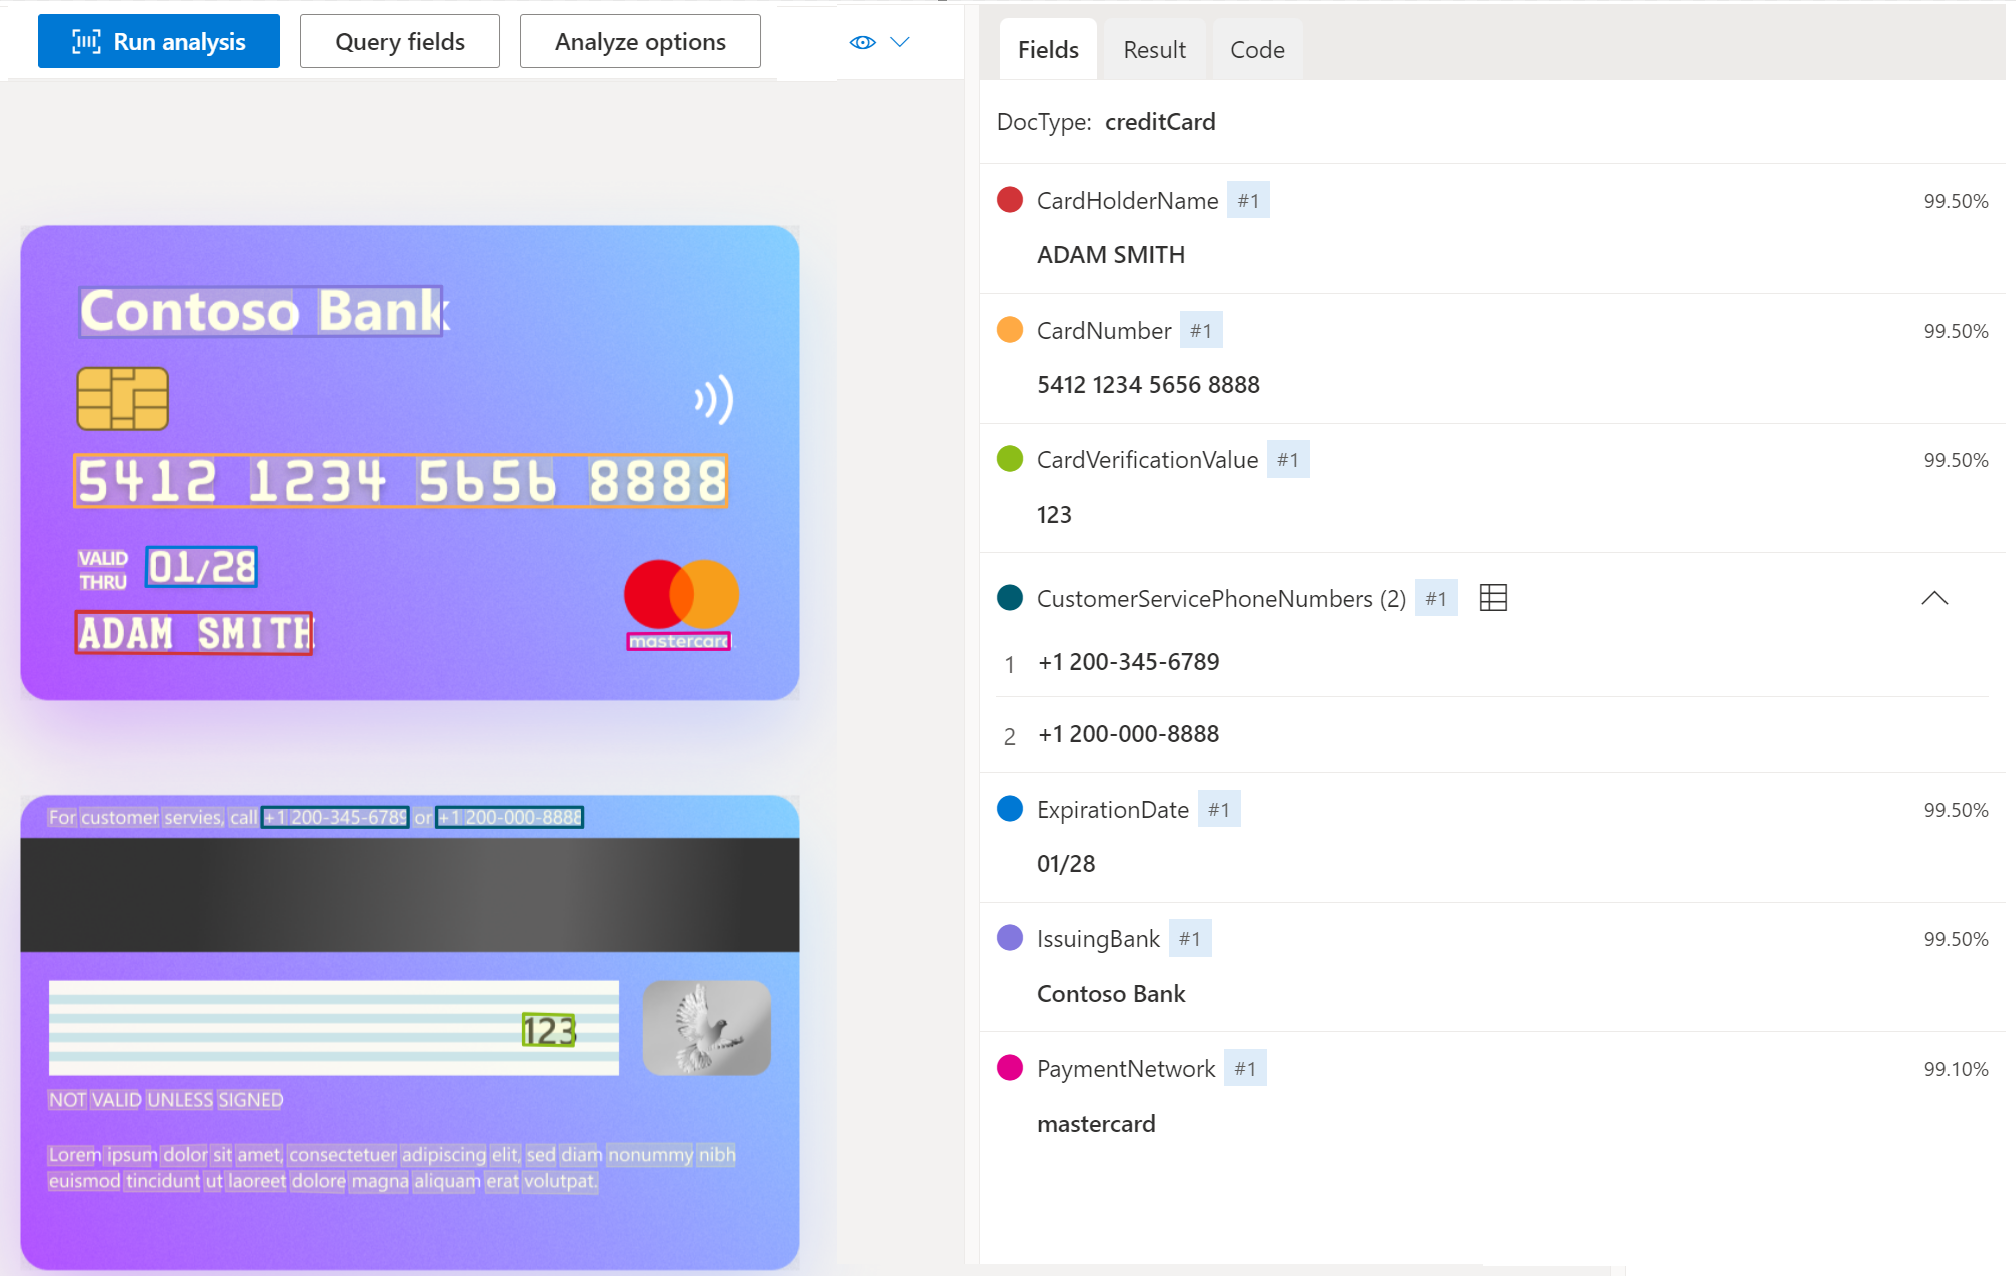
Task: Open the Analyze options menu
Action: click(641, 40)
